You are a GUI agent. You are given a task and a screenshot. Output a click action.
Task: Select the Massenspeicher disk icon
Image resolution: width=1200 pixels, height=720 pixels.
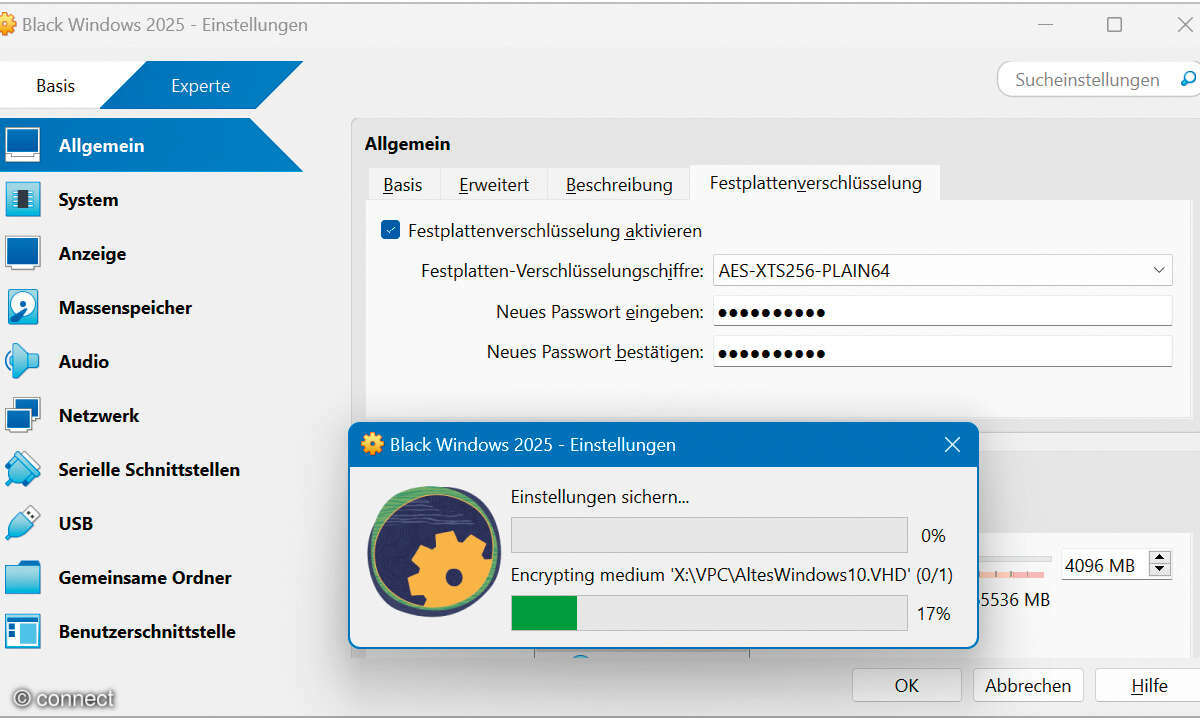tap(23, 307)
